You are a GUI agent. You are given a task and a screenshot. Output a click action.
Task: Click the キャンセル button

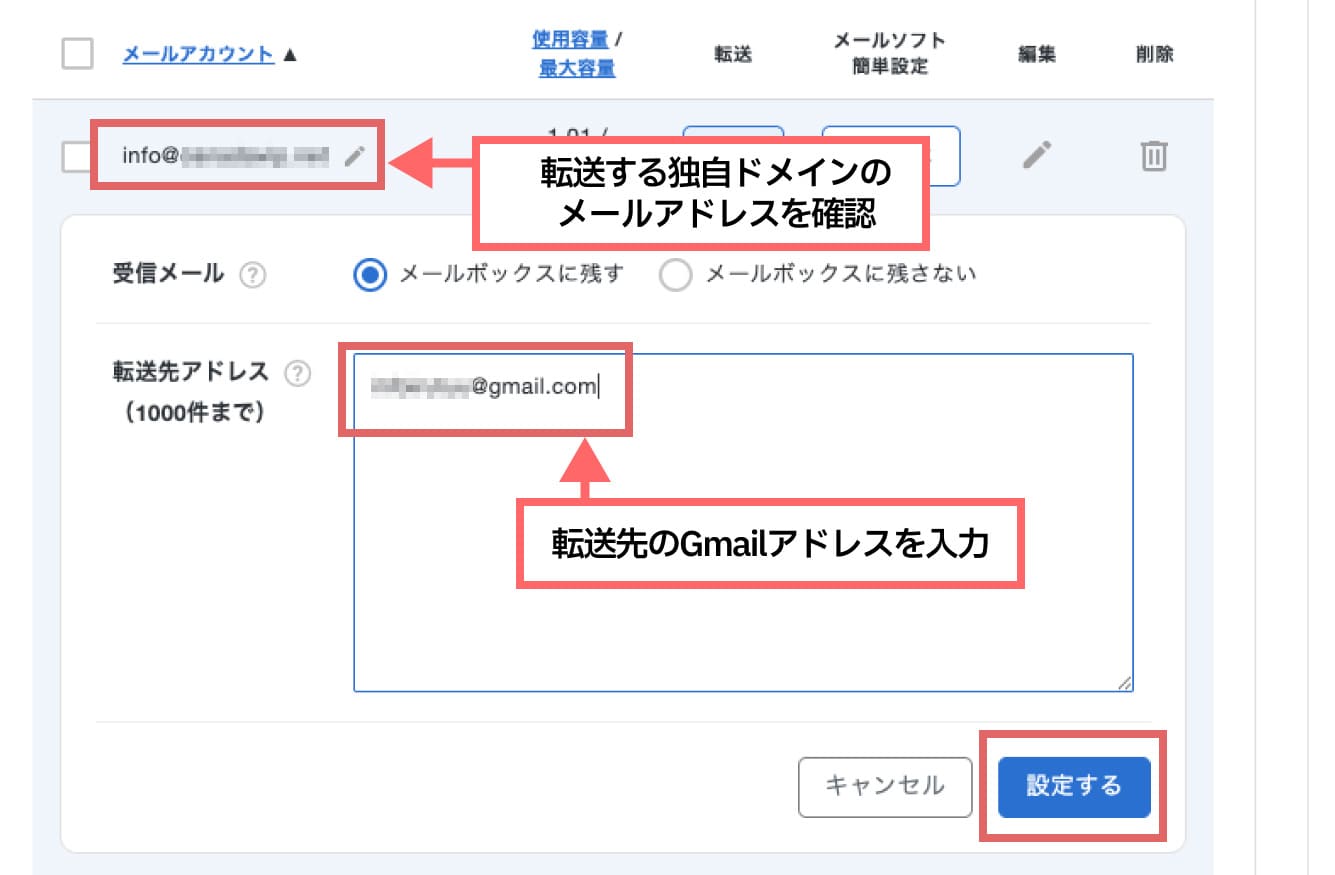(x=884, y=787)
